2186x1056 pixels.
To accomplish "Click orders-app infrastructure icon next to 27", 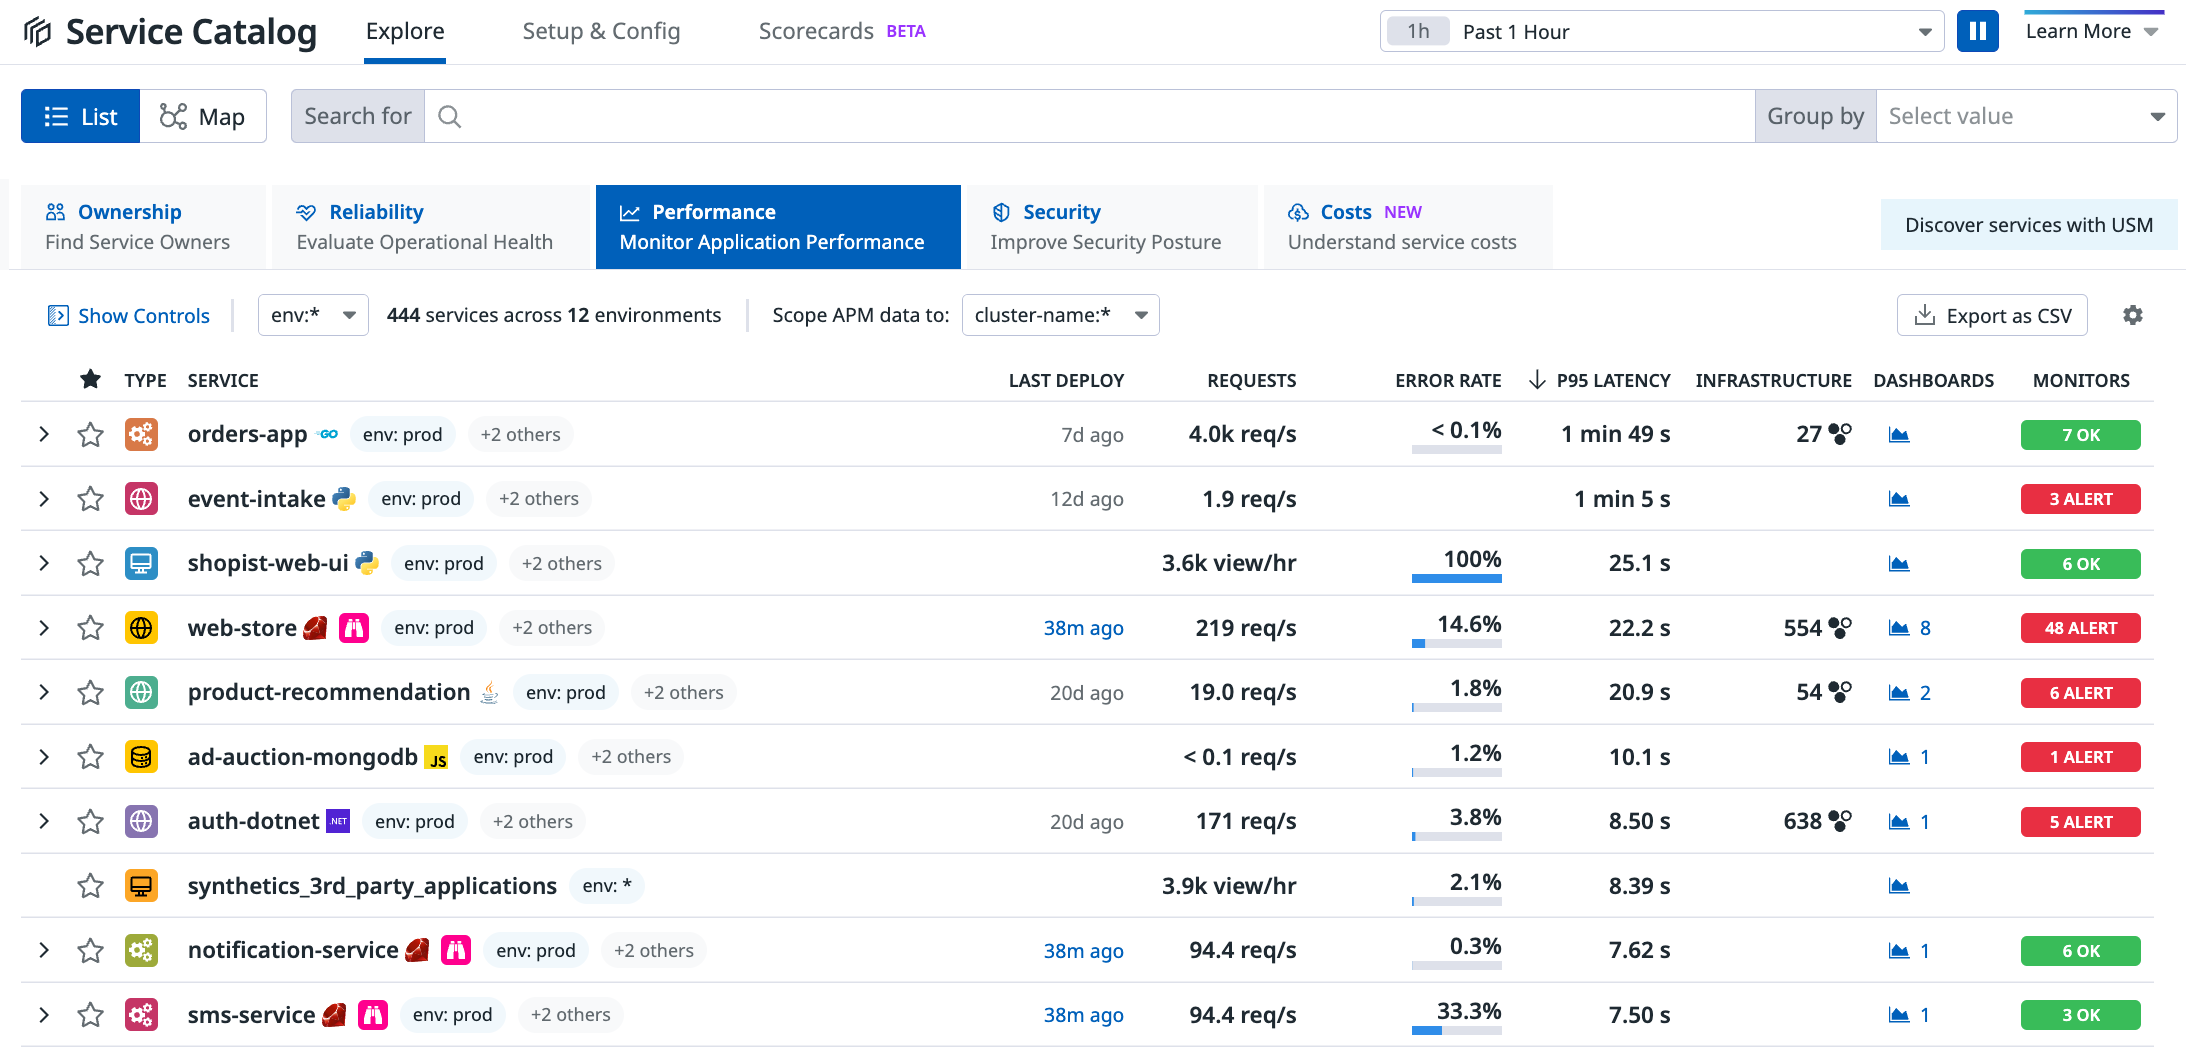I will 1840,434.
